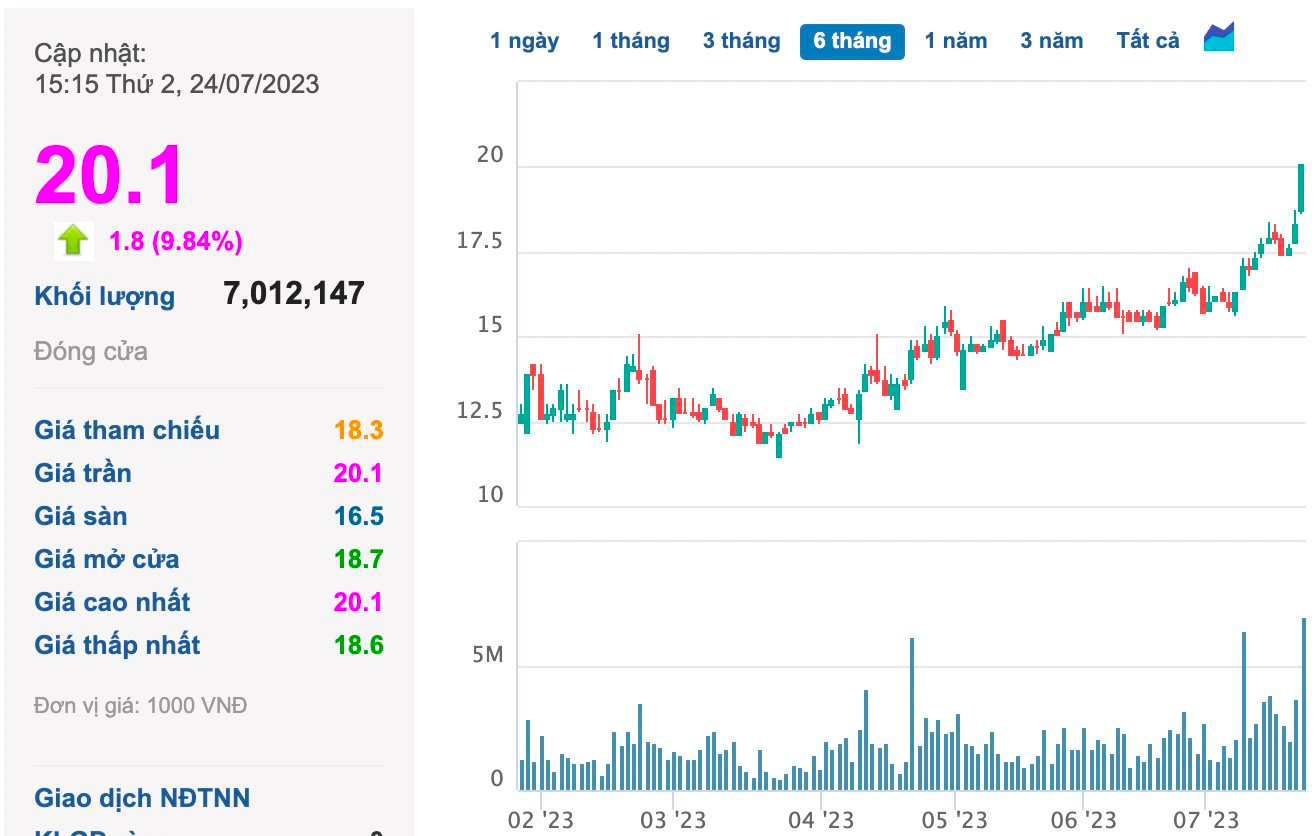This screenshot has width=1316, height=836.
Task: Click the Giá sàn label
Action: [81, 516]
